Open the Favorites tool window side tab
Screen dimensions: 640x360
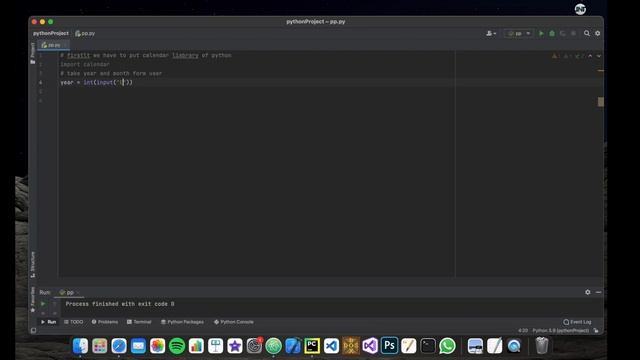[33, 300]
